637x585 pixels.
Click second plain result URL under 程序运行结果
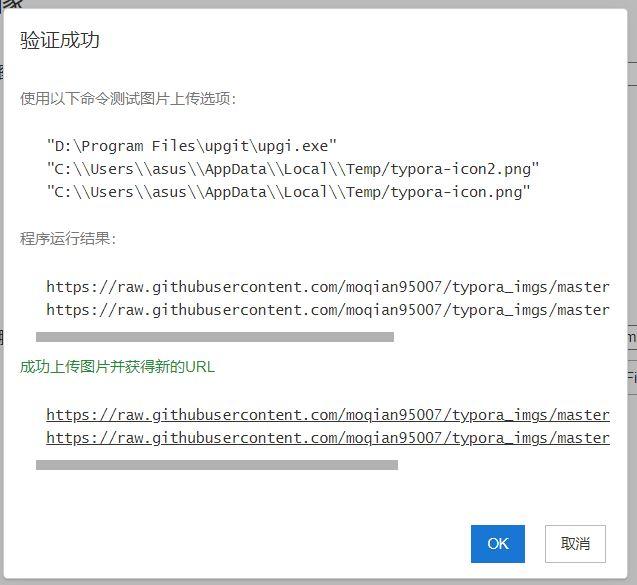coord(328,310)
